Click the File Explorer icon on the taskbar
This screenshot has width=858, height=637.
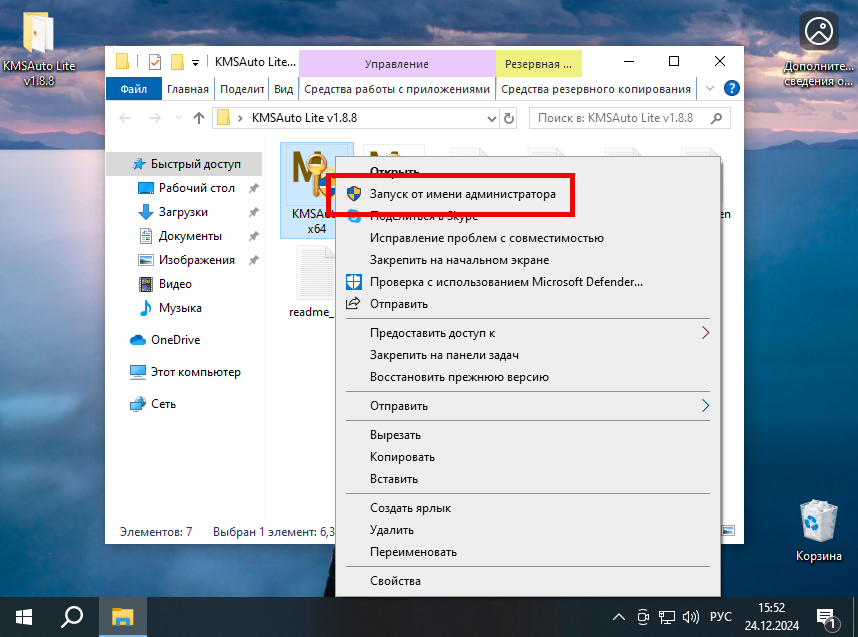click(122, 616)
